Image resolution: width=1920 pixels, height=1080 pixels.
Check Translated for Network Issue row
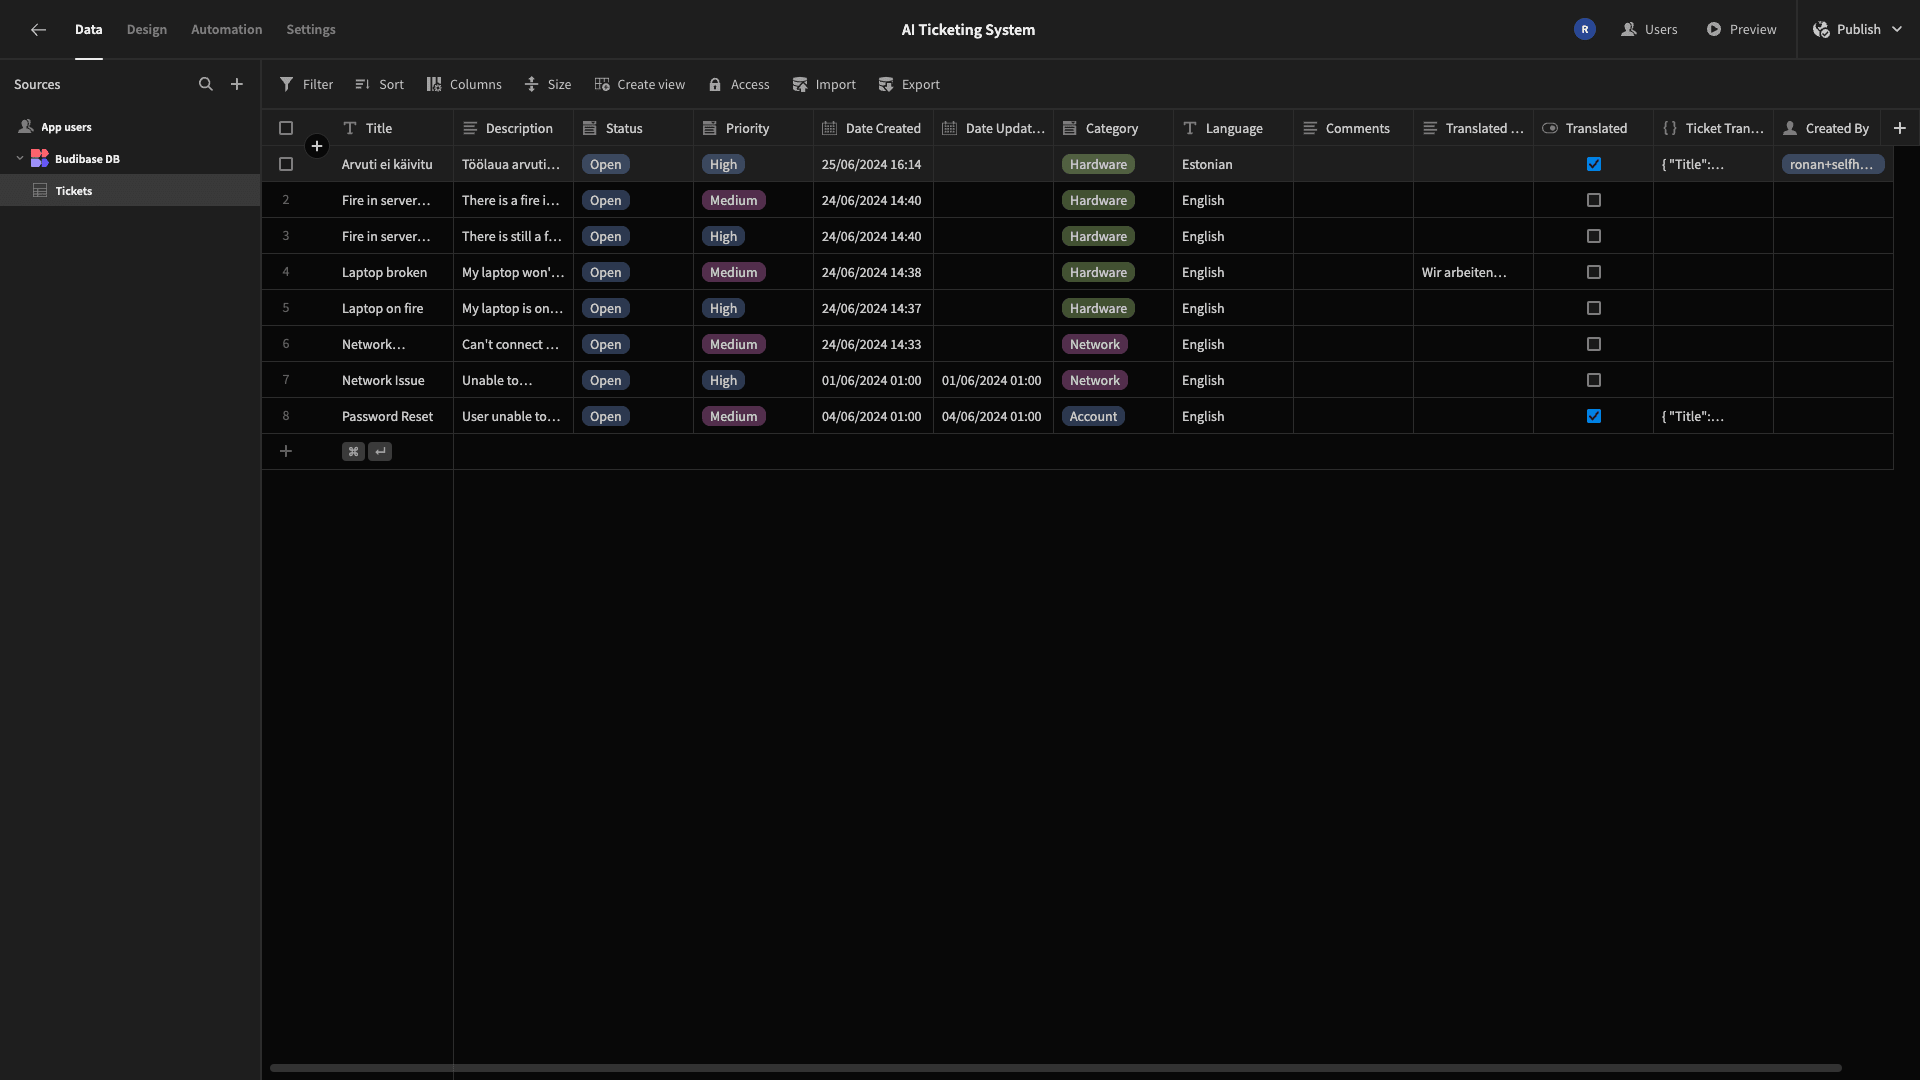pyautogui.click(x=1594, y=380)
